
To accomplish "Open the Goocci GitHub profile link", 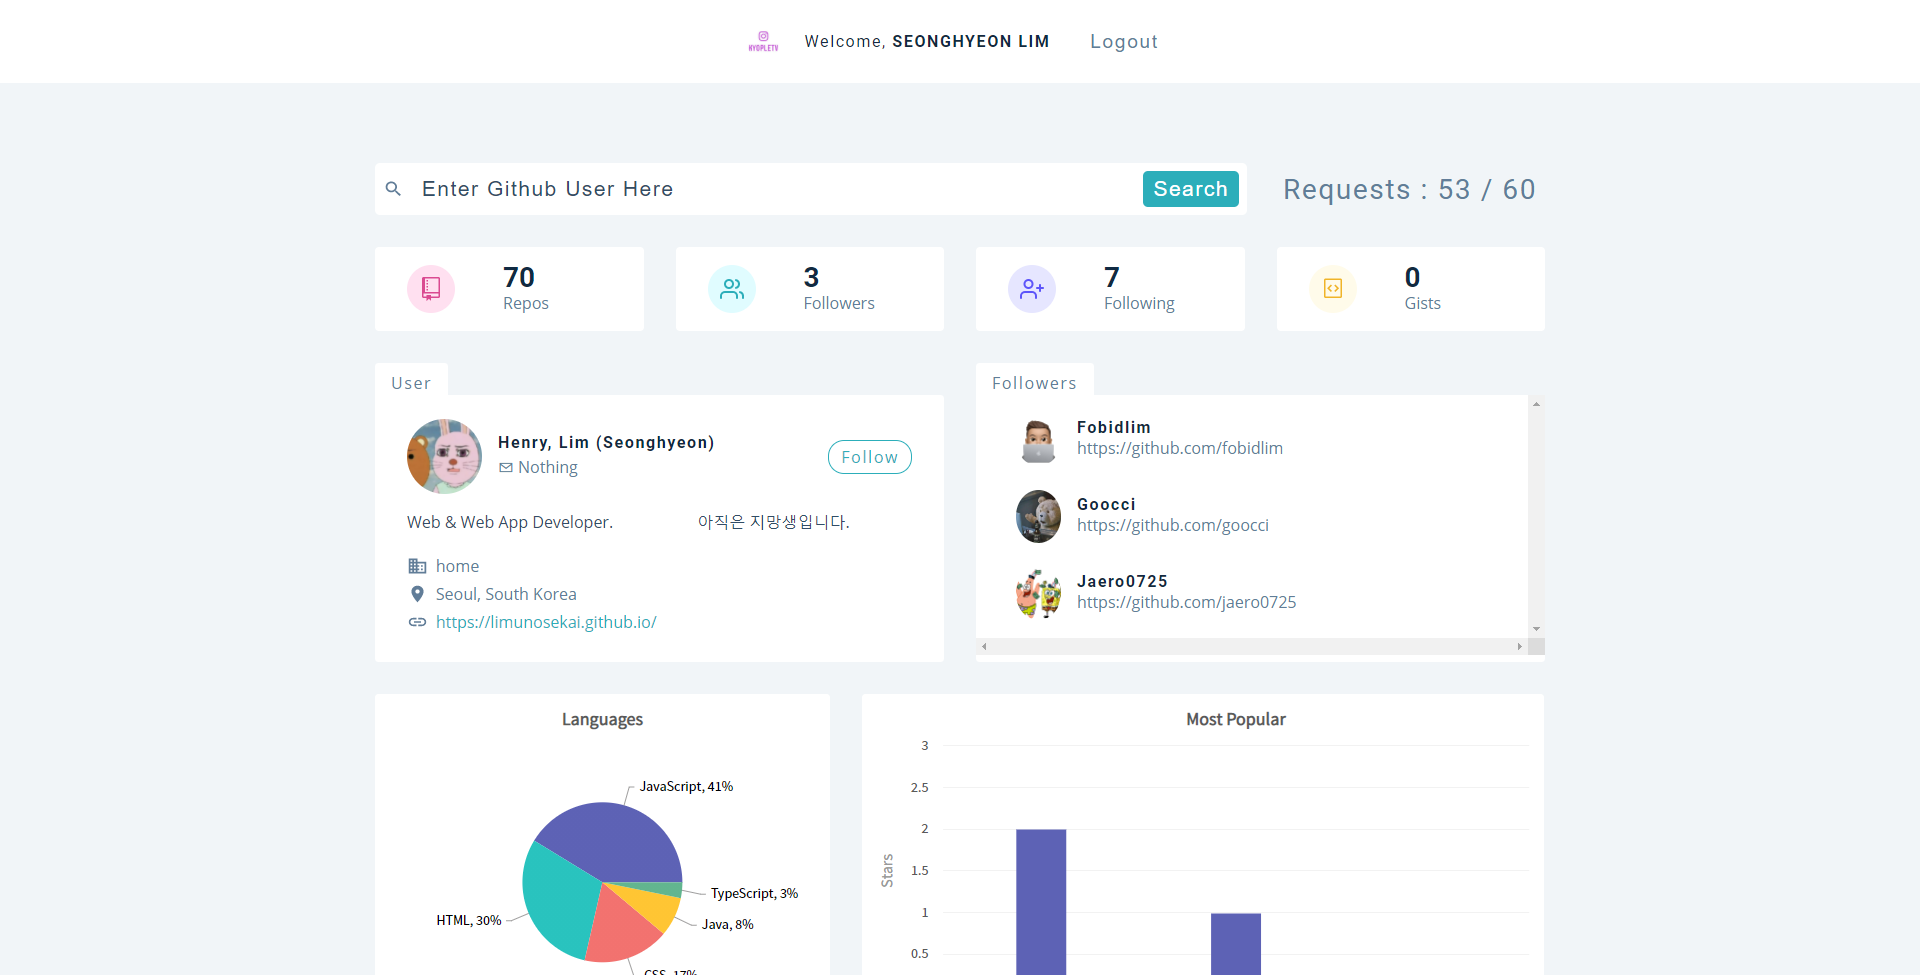I will [1172, 525].
